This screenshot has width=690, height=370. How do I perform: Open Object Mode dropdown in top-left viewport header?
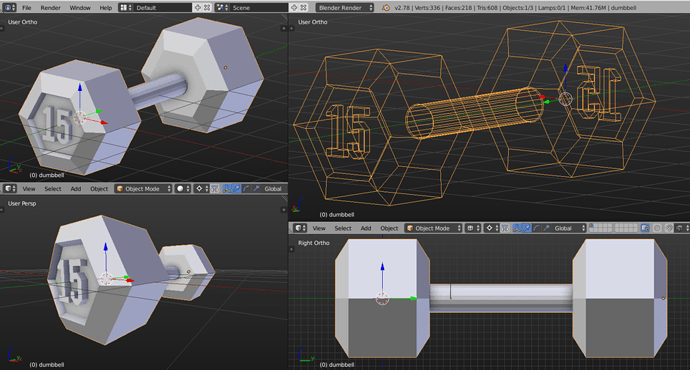click(x=143, y=189)
